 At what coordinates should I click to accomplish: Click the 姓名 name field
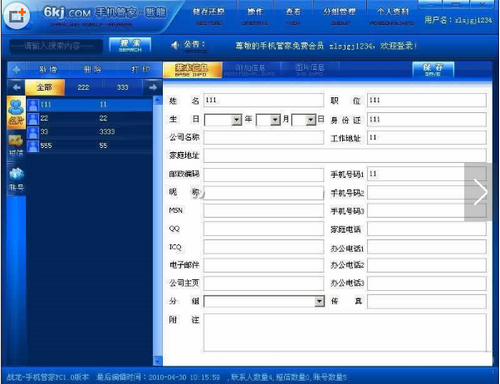tap(263, 100)
